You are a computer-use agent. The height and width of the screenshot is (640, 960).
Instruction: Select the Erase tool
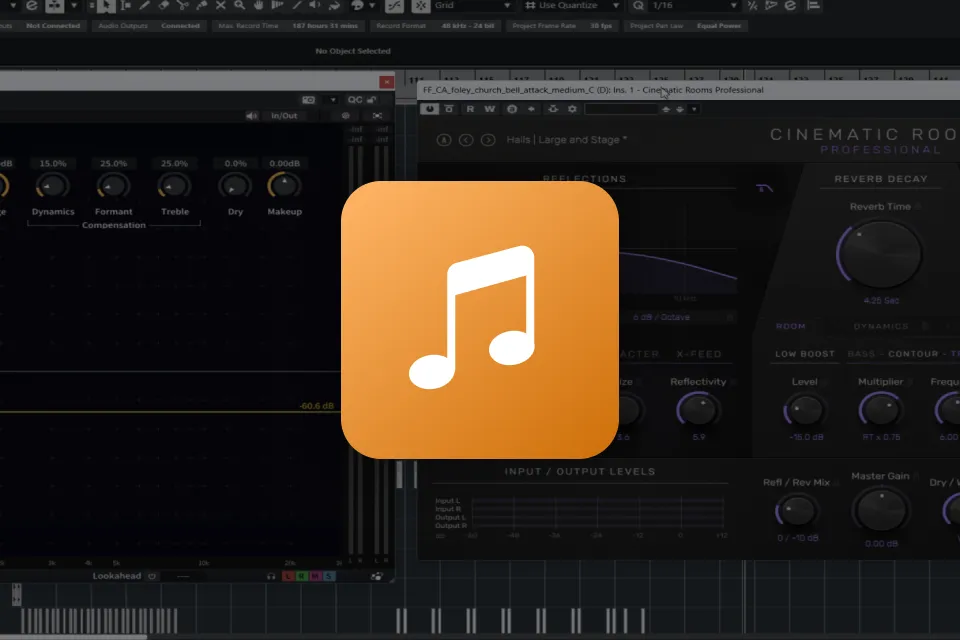(163, 6)
